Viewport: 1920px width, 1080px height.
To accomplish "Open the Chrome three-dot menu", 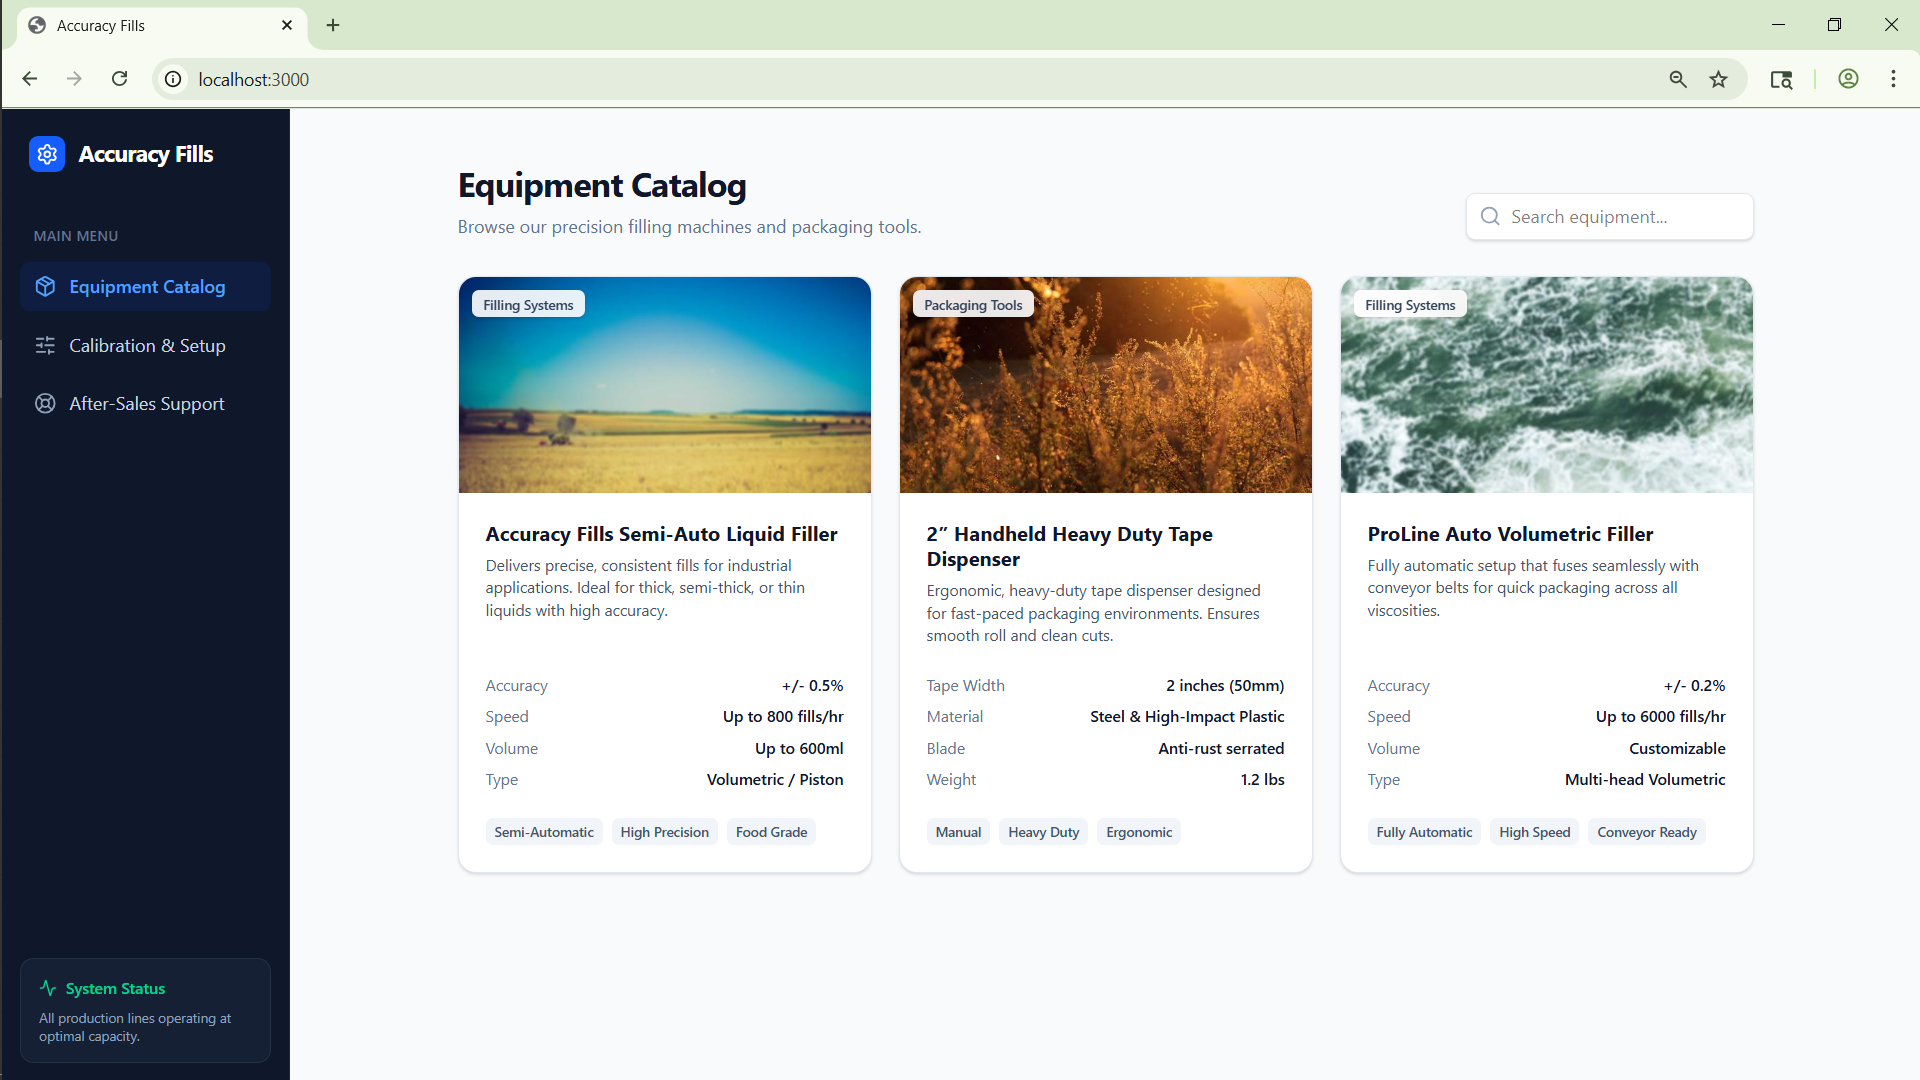I will click(x=1893, y=79).
